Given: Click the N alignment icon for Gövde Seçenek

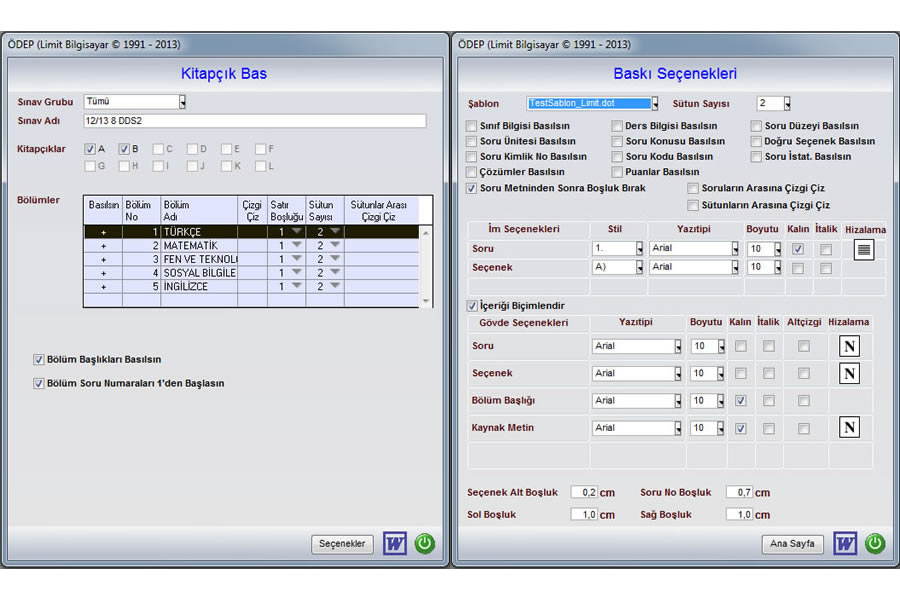Looking at the screenshot, I should (849, 374).
